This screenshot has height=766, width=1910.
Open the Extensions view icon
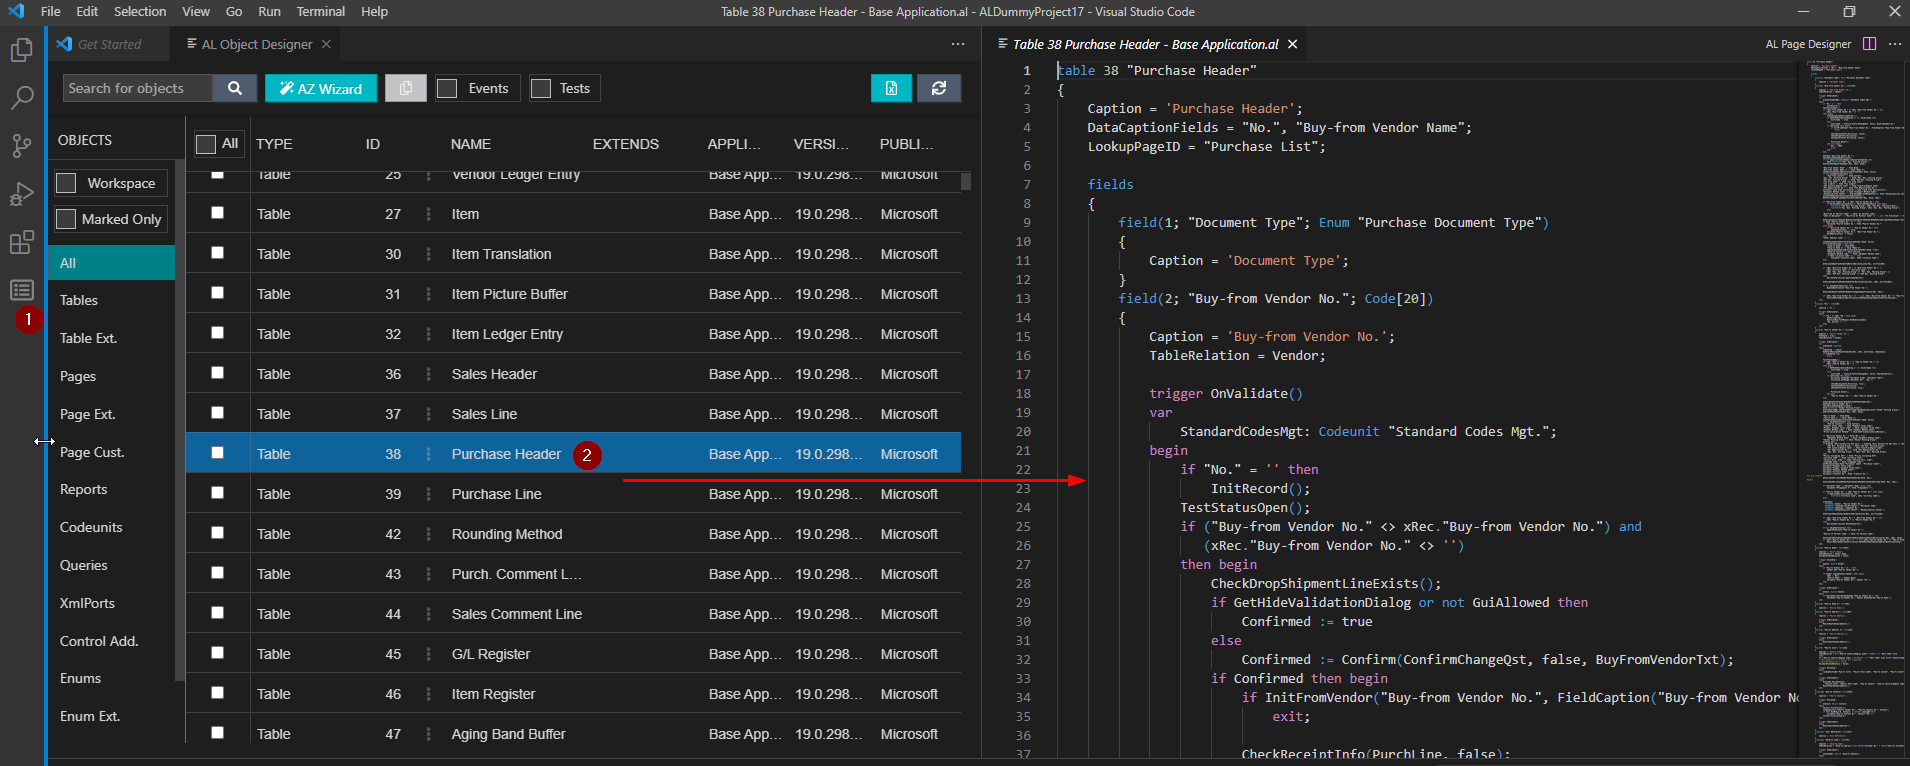point(21,242)
